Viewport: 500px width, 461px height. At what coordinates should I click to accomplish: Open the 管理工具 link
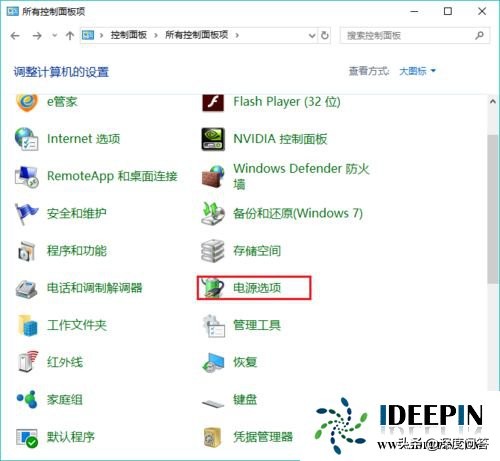click(x=257, y=325)
